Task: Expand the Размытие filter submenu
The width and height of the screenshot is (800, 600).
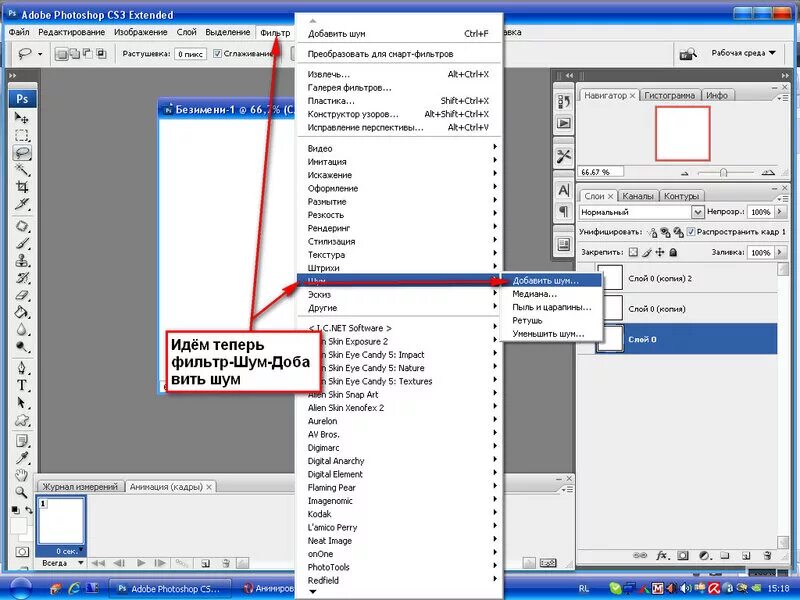Action: [x=399, y=202]
